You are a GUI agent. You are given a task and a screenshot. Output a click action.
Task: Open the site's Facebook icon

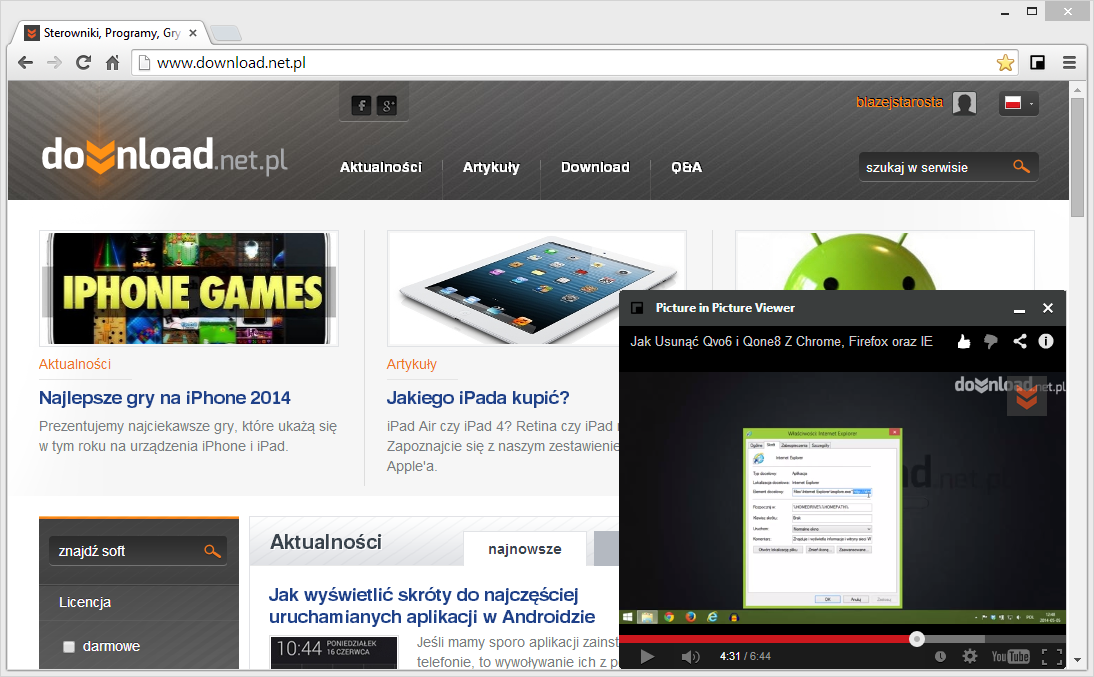(x=361, y=105)
